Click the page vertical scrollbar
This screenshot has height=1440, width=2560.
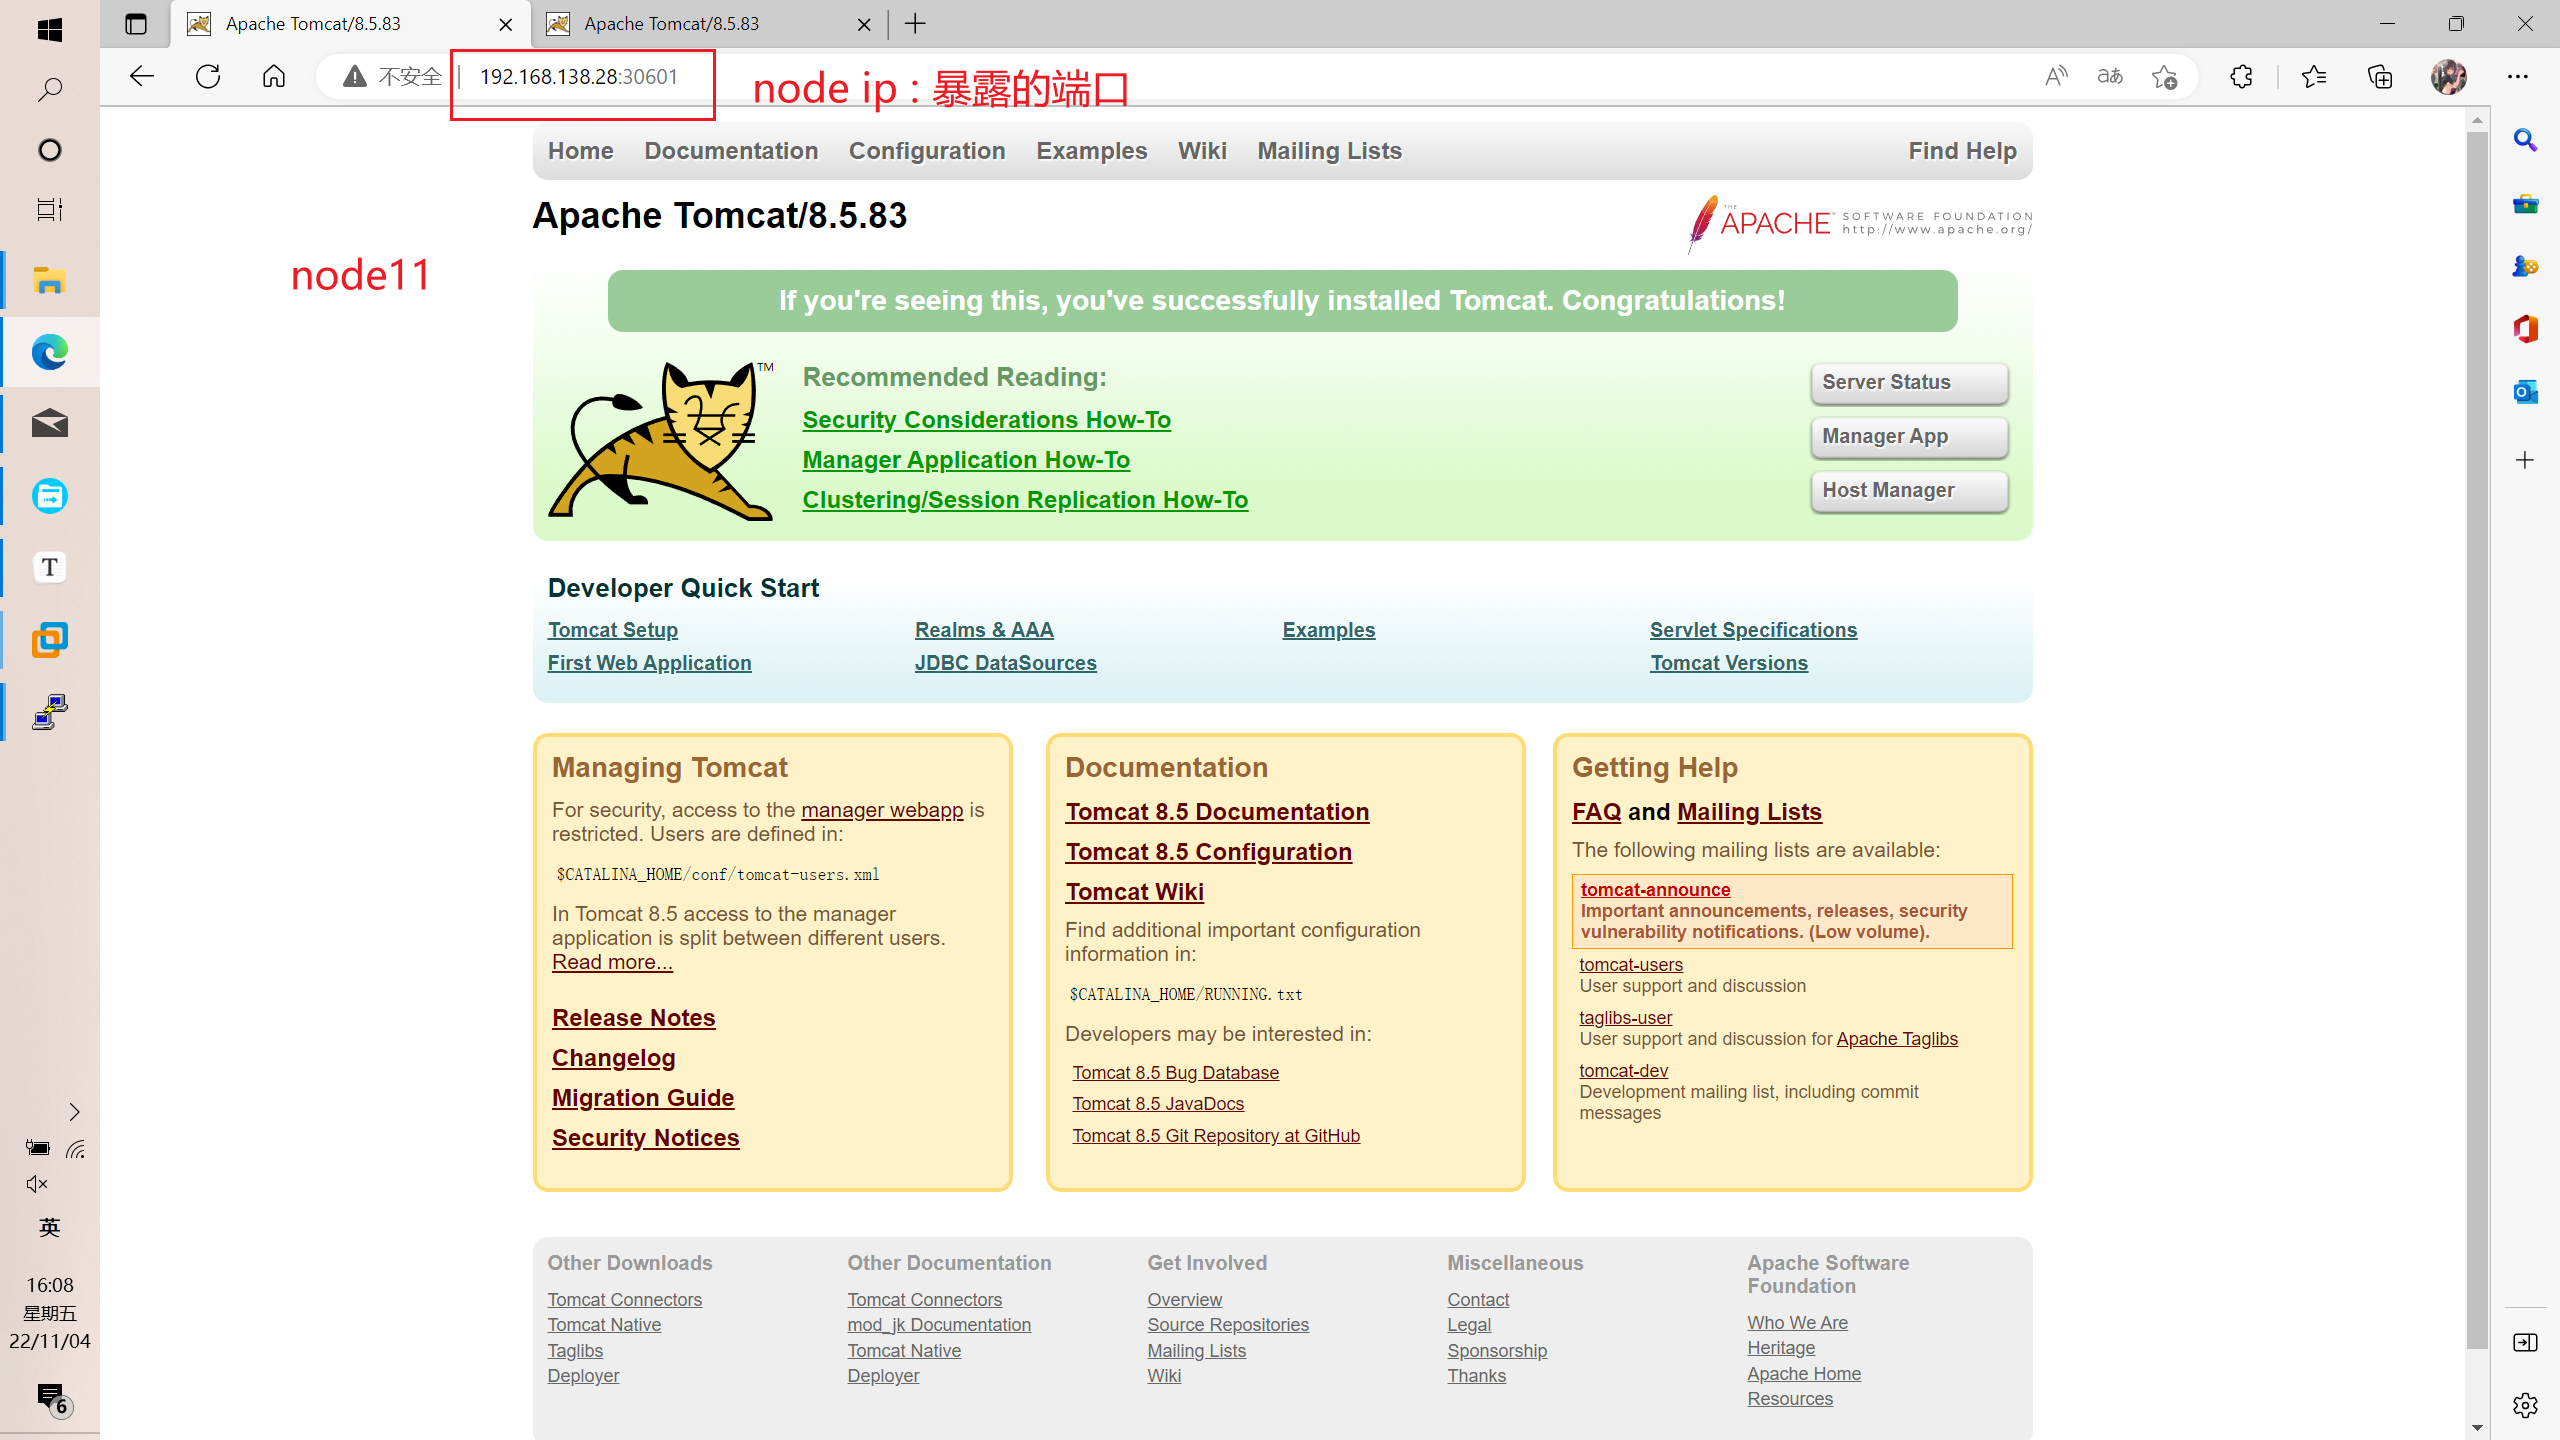(x=2477, y=740)
